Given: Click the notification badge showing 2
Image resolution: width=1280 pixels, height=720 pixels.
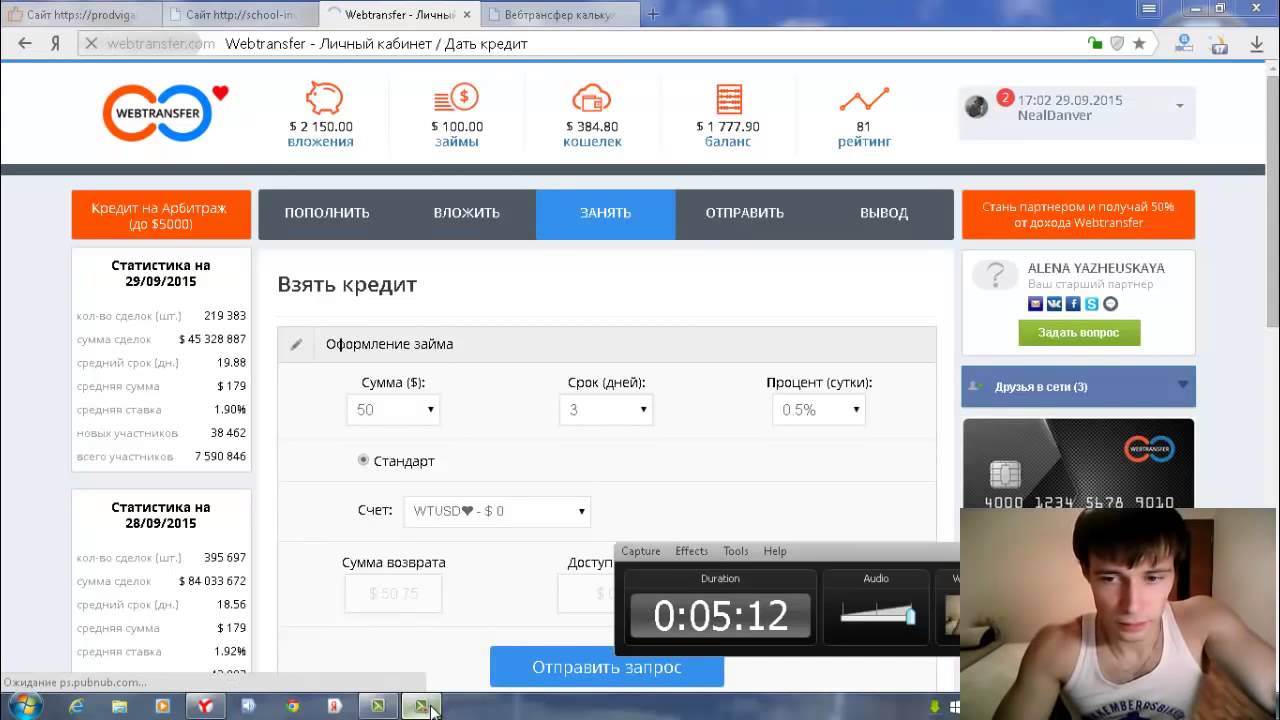Looking at the screenshot, I should click(1005, 98).
